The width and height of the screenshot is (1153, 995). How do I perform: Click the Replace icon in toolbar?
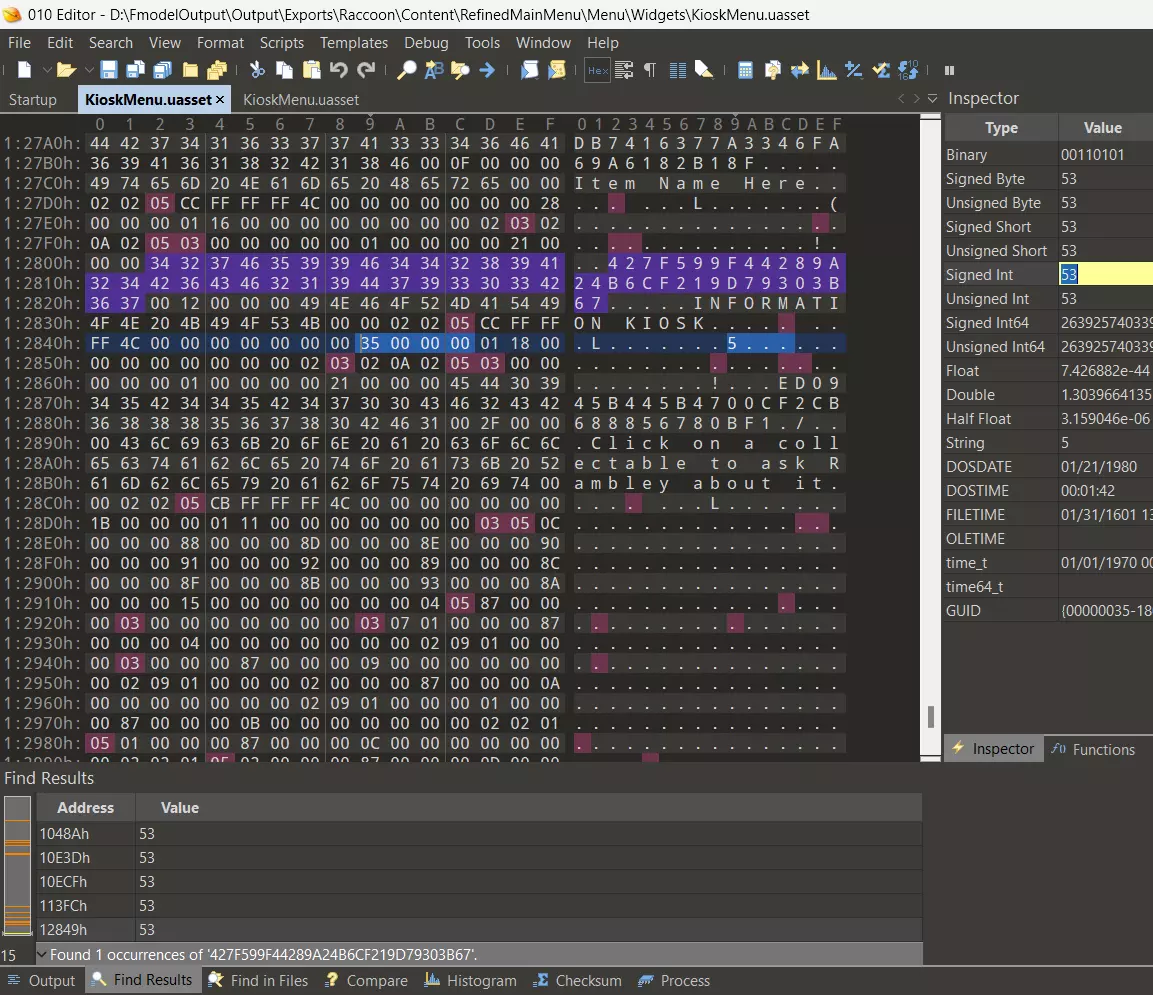click(434, 70)
